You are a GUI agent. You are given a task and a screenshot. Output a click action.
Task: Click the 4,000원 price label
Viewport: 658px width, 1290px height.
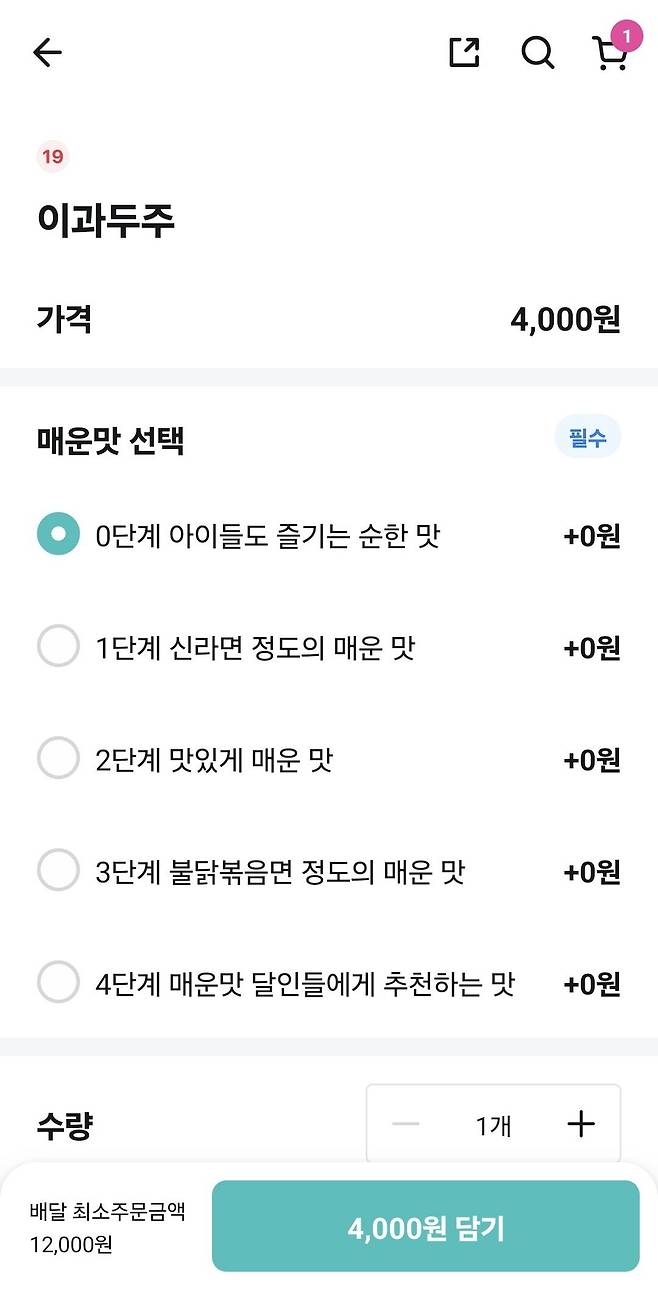tap(566, 320)
